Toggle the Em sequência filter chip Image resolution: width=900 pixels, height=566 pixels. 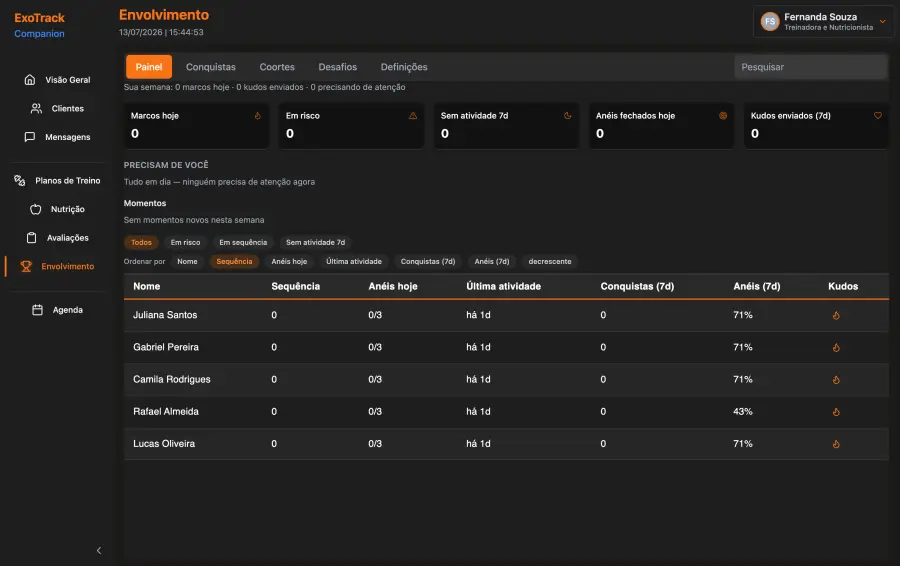coord(243,242)
